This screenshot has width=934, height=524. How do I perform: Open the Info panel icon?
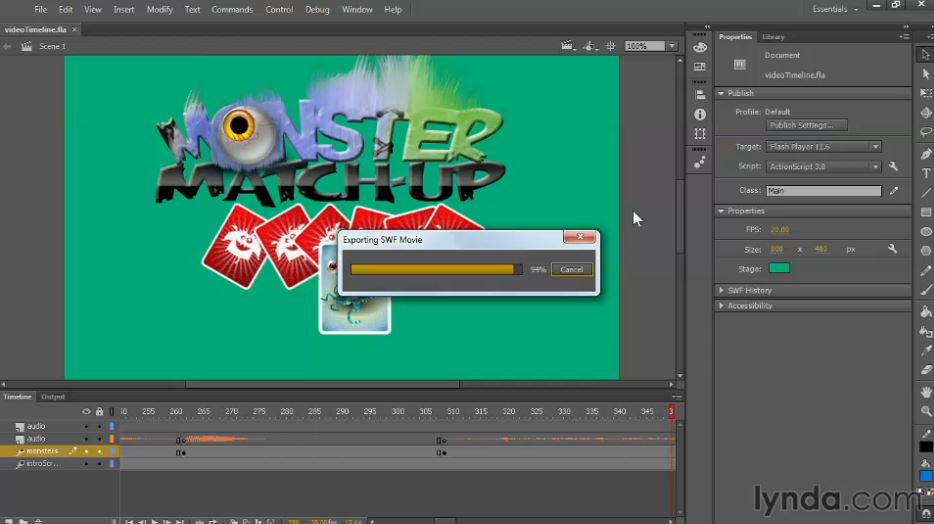pos(700,114)
